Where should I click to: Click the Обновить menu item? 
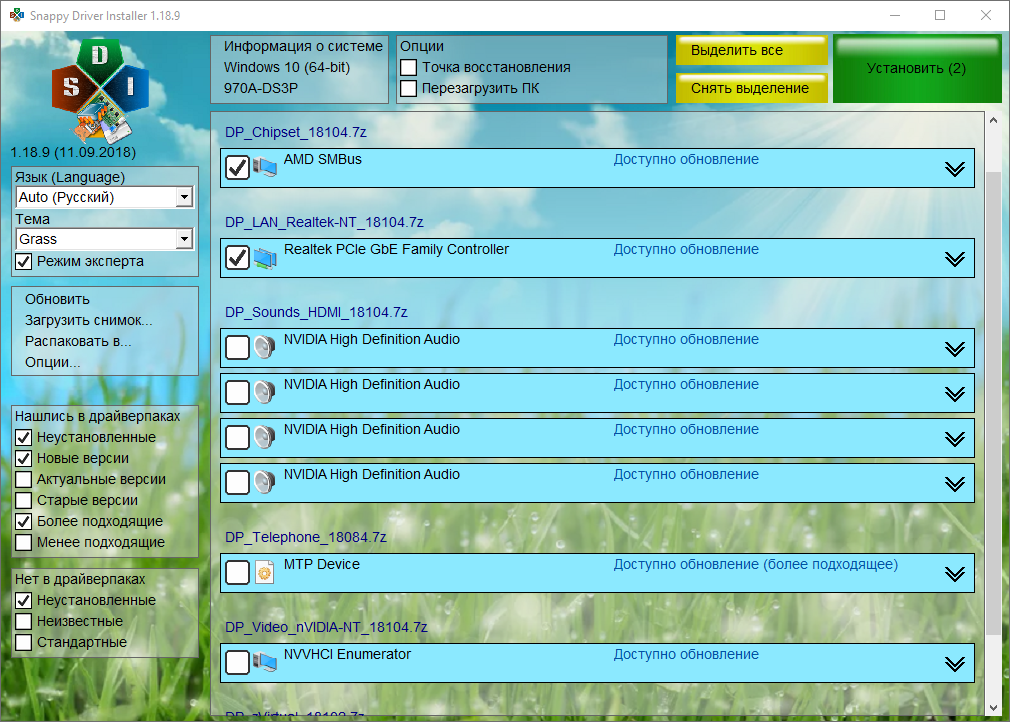click(57, 299)
